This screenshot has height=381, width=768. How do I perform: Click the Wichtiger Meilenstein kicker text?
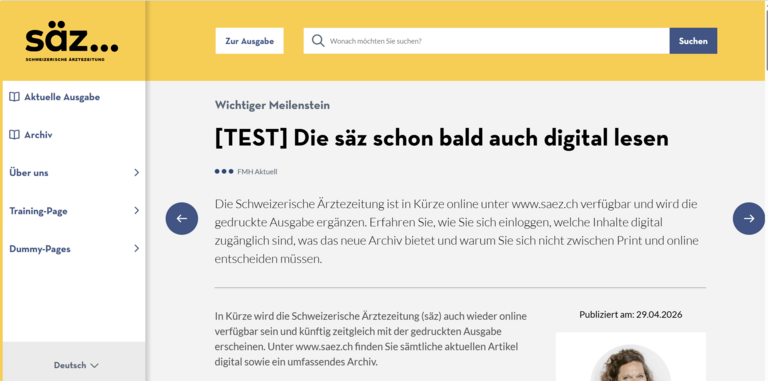pos(272,105)
